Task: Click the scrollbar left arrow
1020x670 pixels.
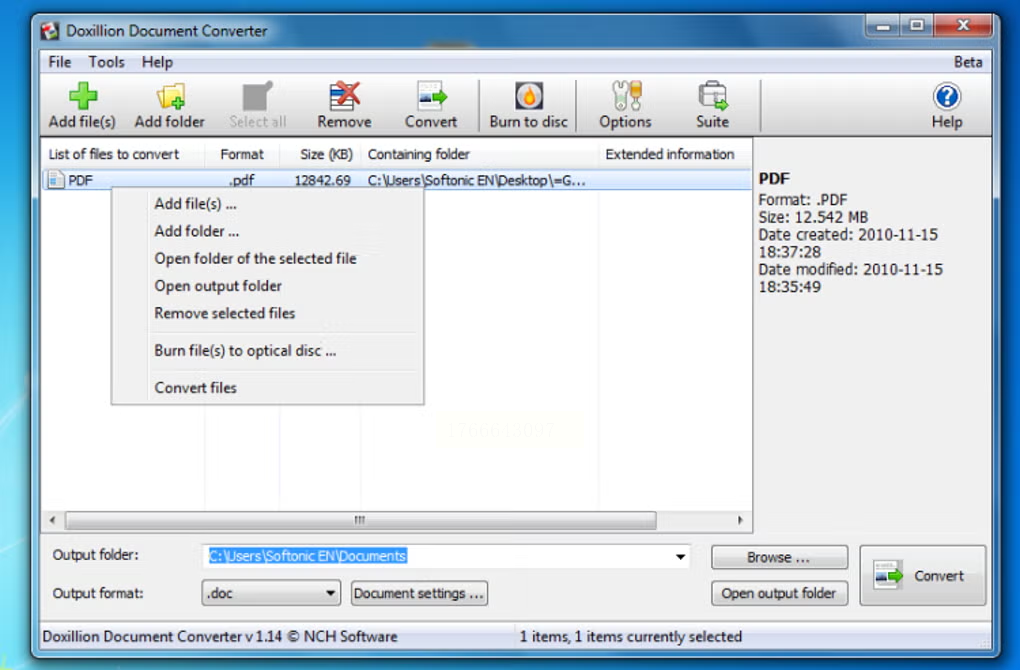Action: 53,520
